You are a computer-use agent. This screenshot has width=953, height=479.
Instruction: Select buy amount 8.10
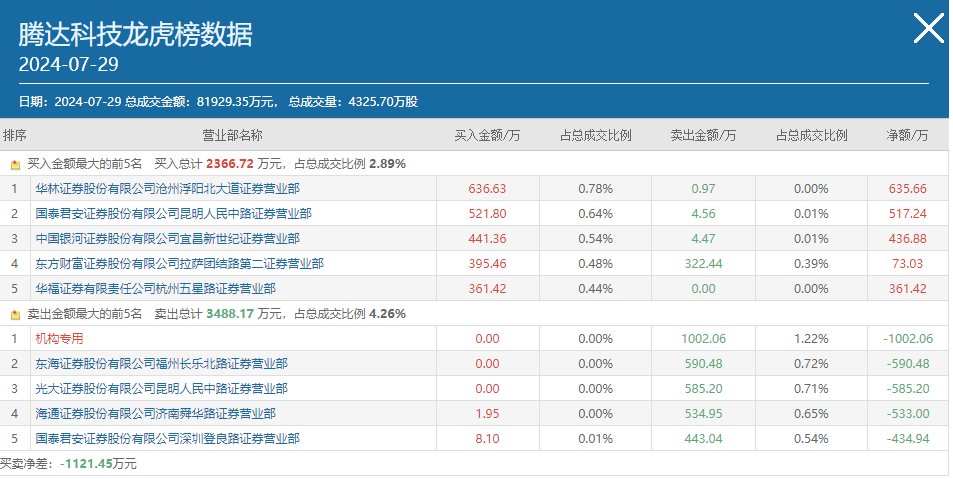tap(487, 438)
